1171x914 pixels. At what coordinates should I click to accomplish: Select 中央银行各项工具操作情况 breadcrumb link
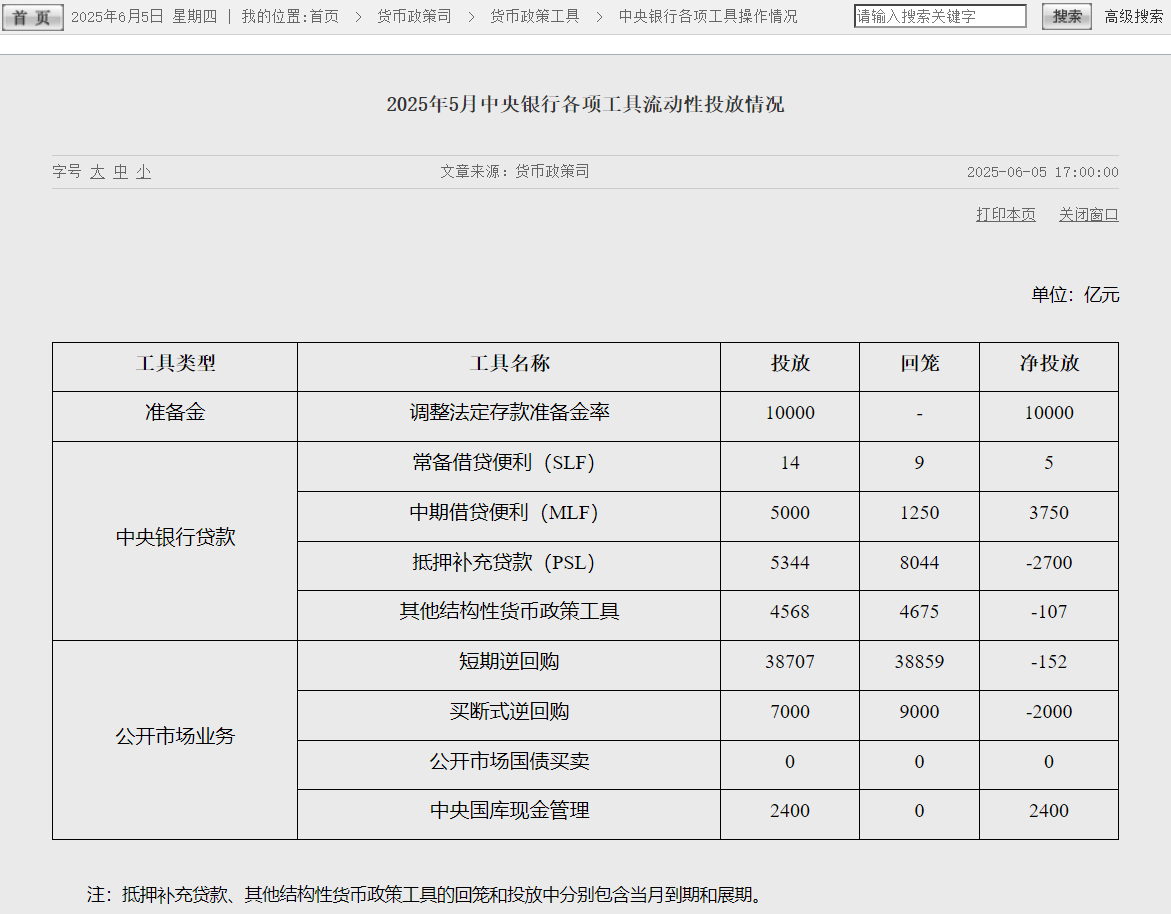pos(707,17)
